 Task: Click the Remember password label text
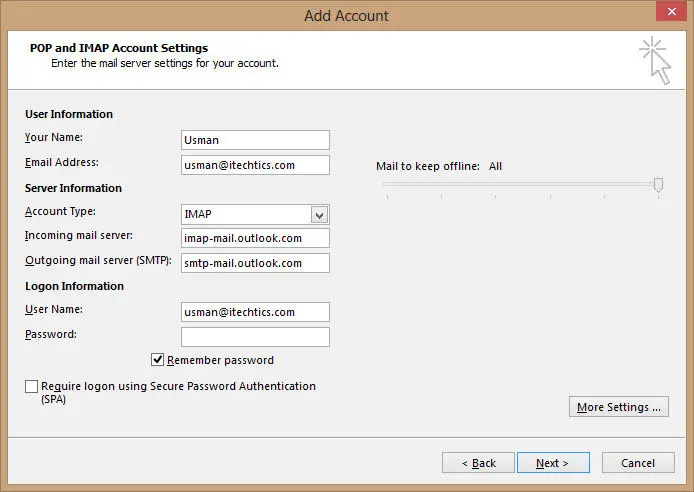tap(220, 360)
